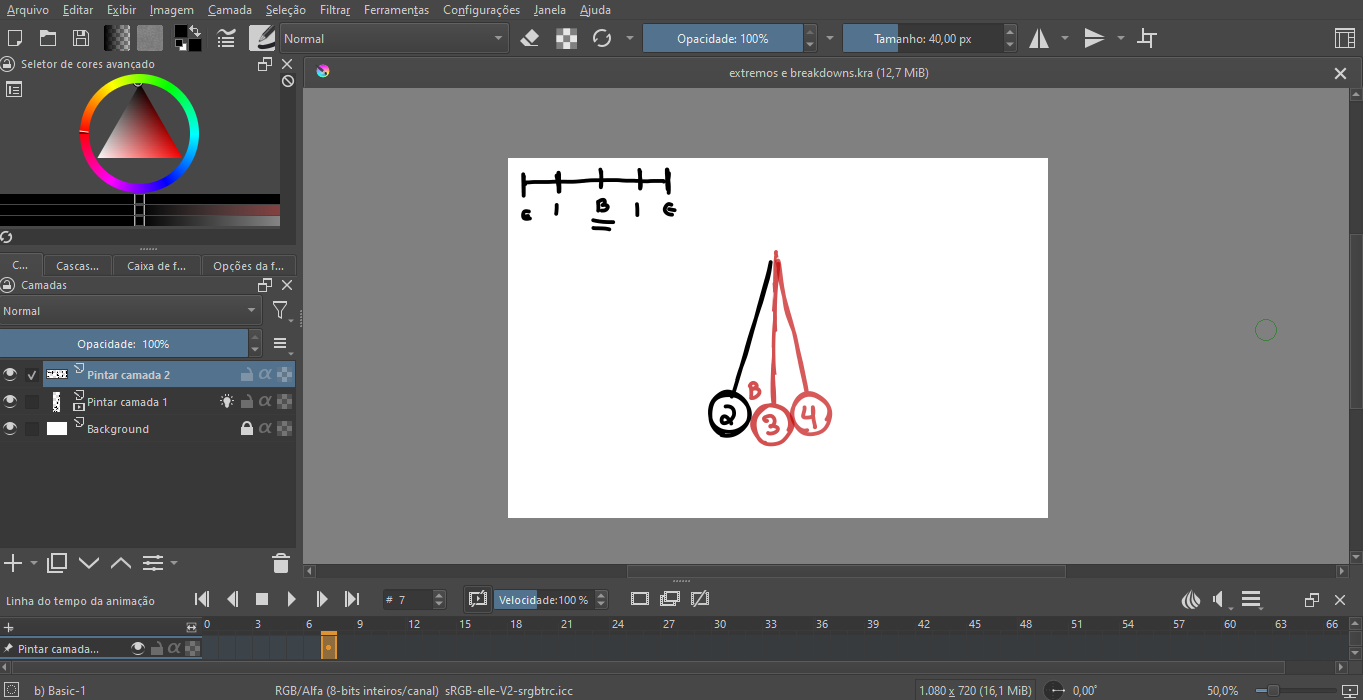
Task: Hide the Background layer
Action: tap(10, 429)
